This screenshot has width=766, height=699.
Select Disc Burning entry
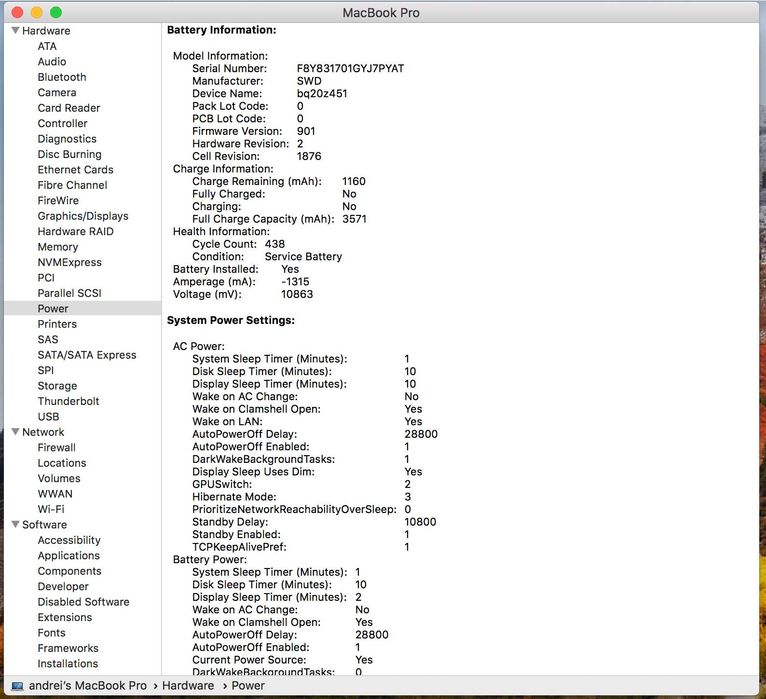pyautogui.click(x=70, y=154)
